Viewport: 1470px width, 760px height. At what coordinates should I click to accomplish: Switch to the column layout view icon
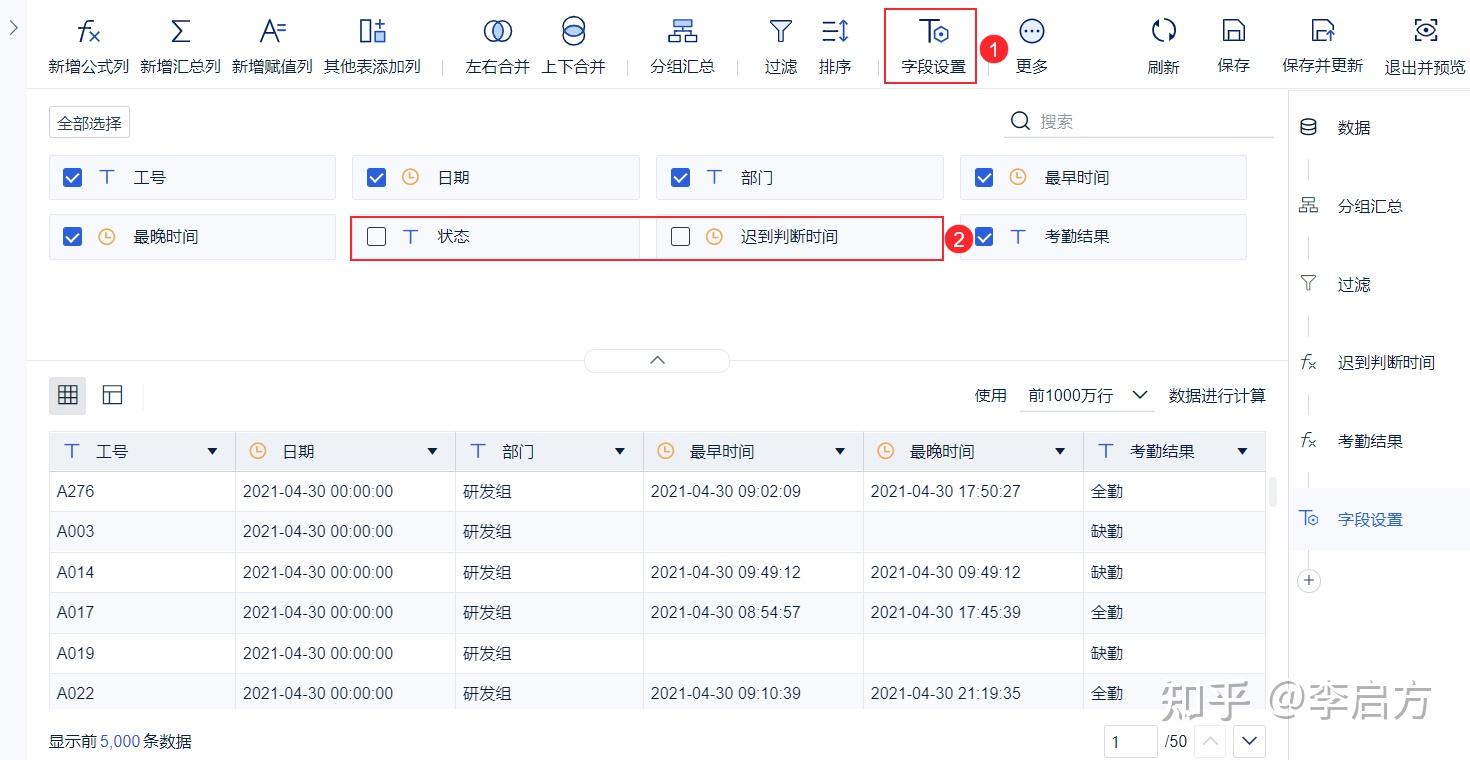point(112,395)
